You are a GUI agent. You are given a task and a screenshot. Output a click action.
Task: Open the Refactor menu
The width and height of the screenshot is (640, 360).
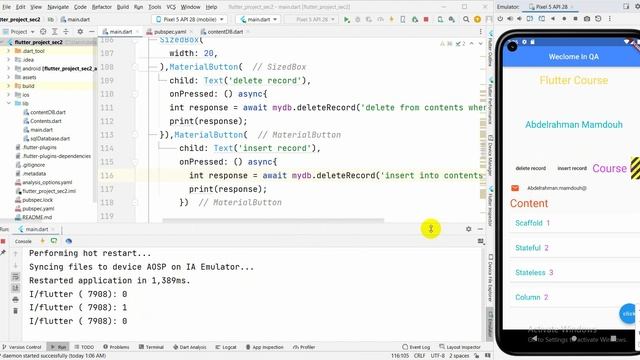click(101, 7)
